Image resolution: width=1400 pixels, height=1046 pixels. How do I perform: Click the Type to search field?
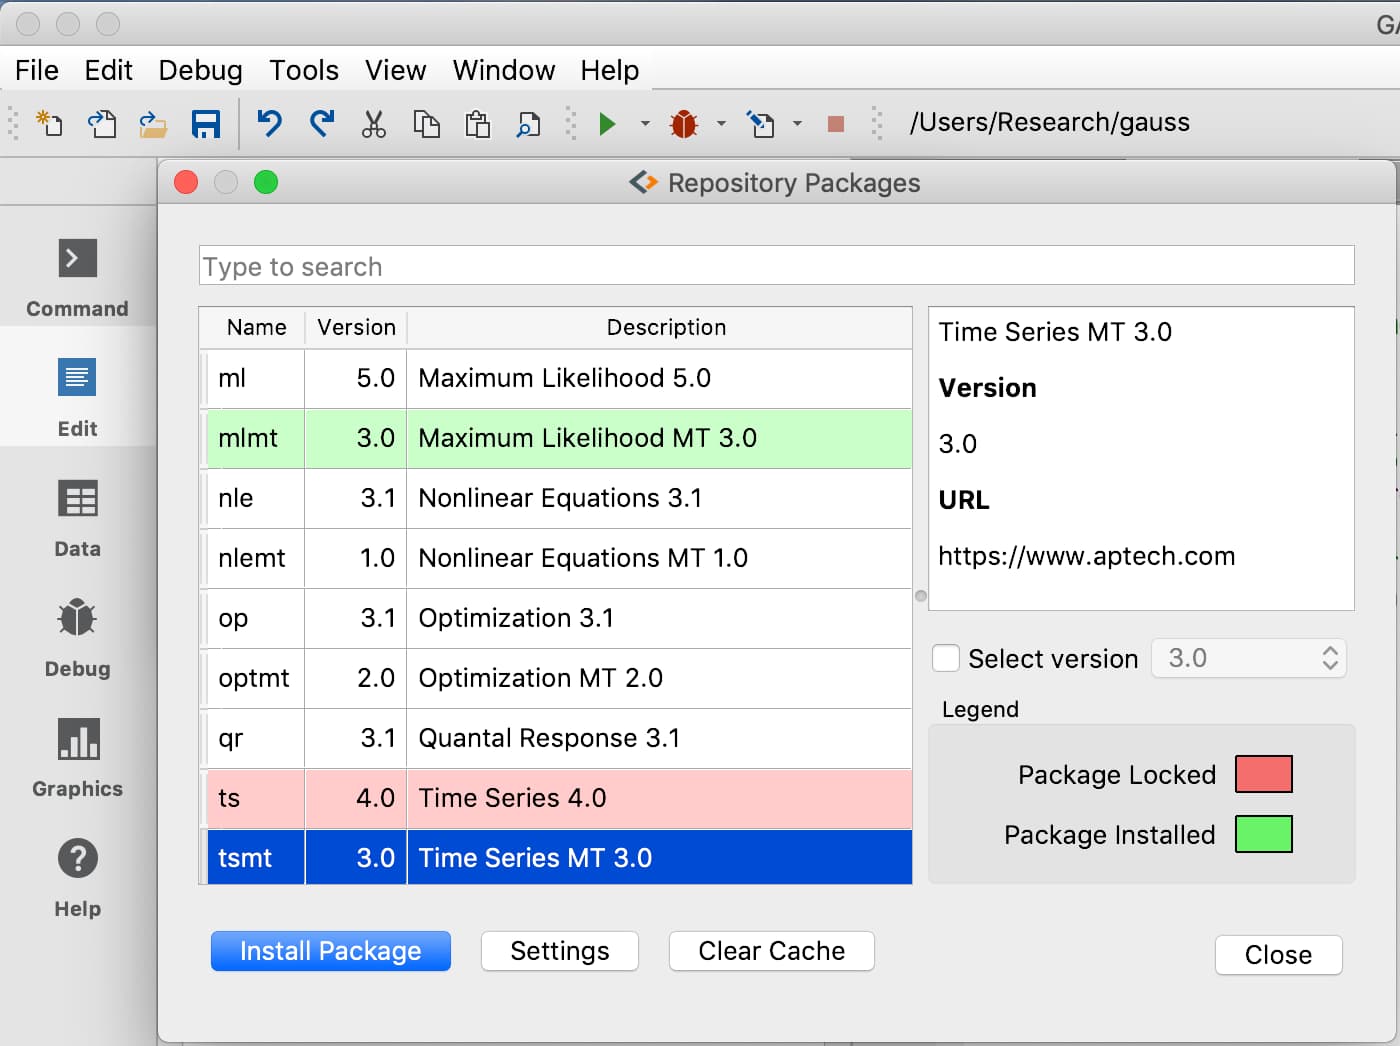(x=776, y=266)
